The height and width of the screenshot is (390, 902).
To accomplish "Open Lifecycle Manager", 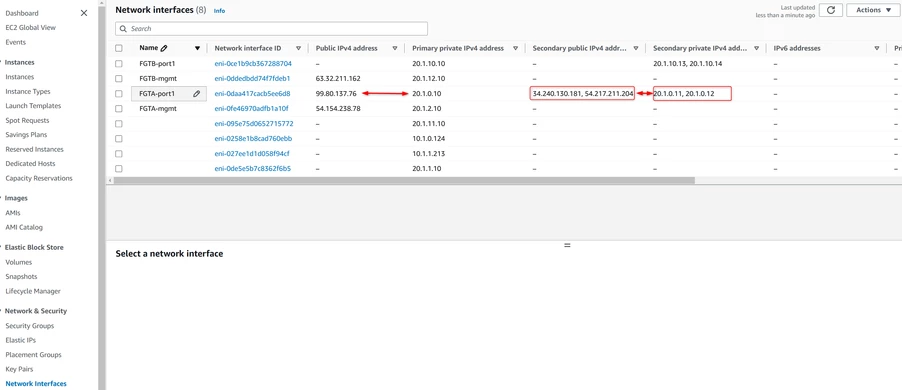I will click(x=33, y=291).
